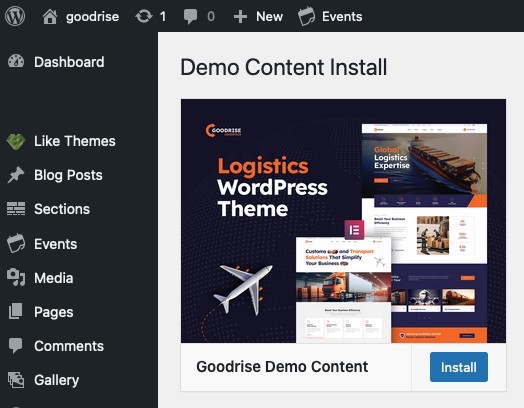Open Pages in the sidebar
524x408 pixels.
[53, 312]
